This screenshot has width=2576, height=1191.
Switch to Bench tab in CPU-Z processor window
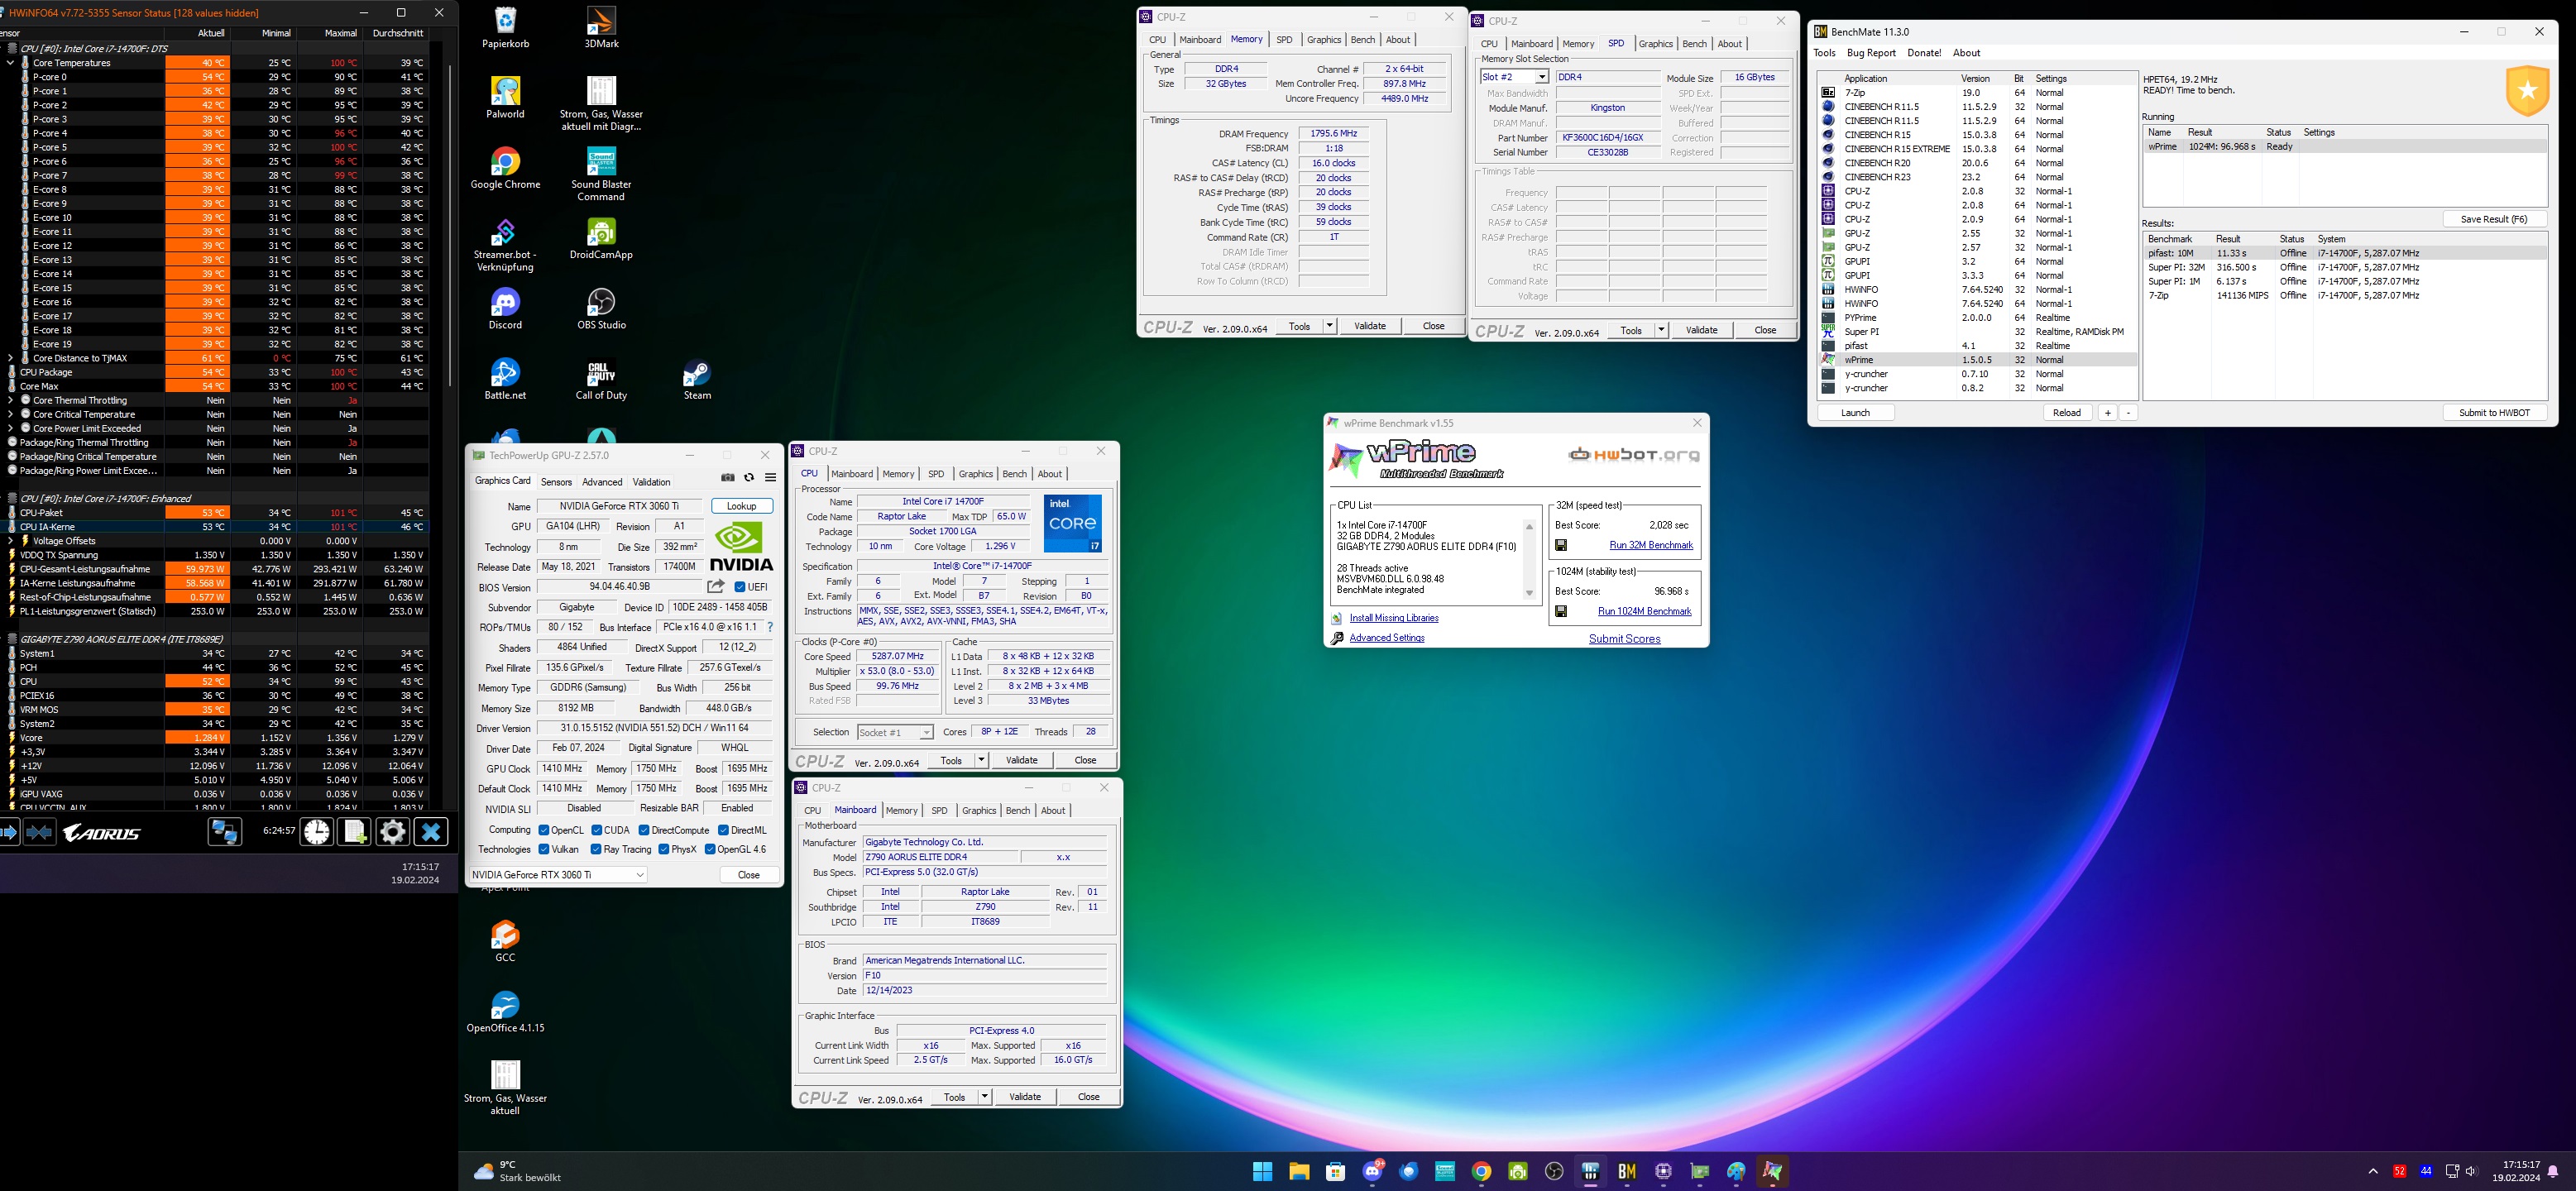click(x=1014, y=474)
